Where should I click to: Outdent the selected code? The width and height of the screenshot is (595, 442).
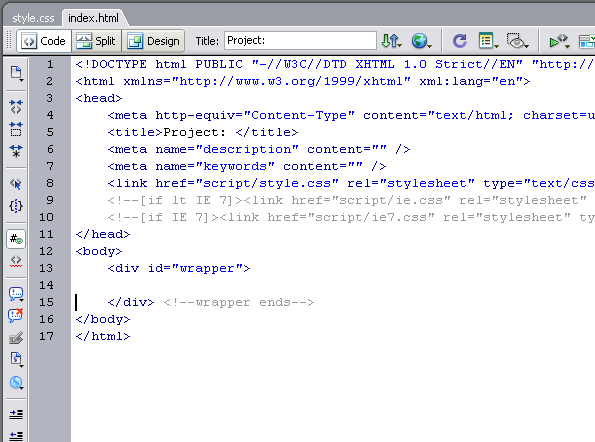(x=16, y=436)
